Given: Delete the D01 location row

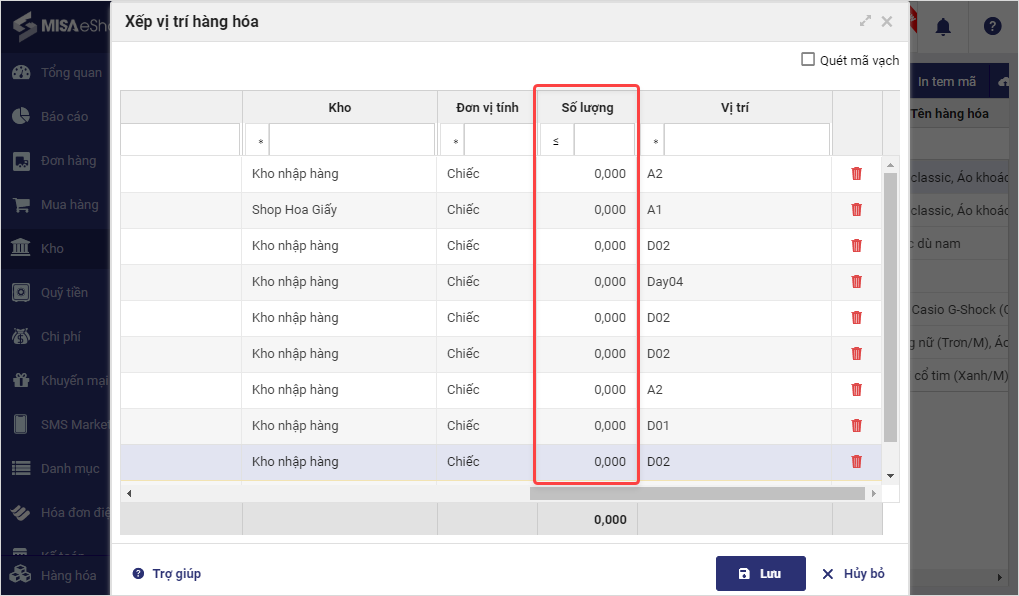Looking at the screenshot, I should 856,426.
